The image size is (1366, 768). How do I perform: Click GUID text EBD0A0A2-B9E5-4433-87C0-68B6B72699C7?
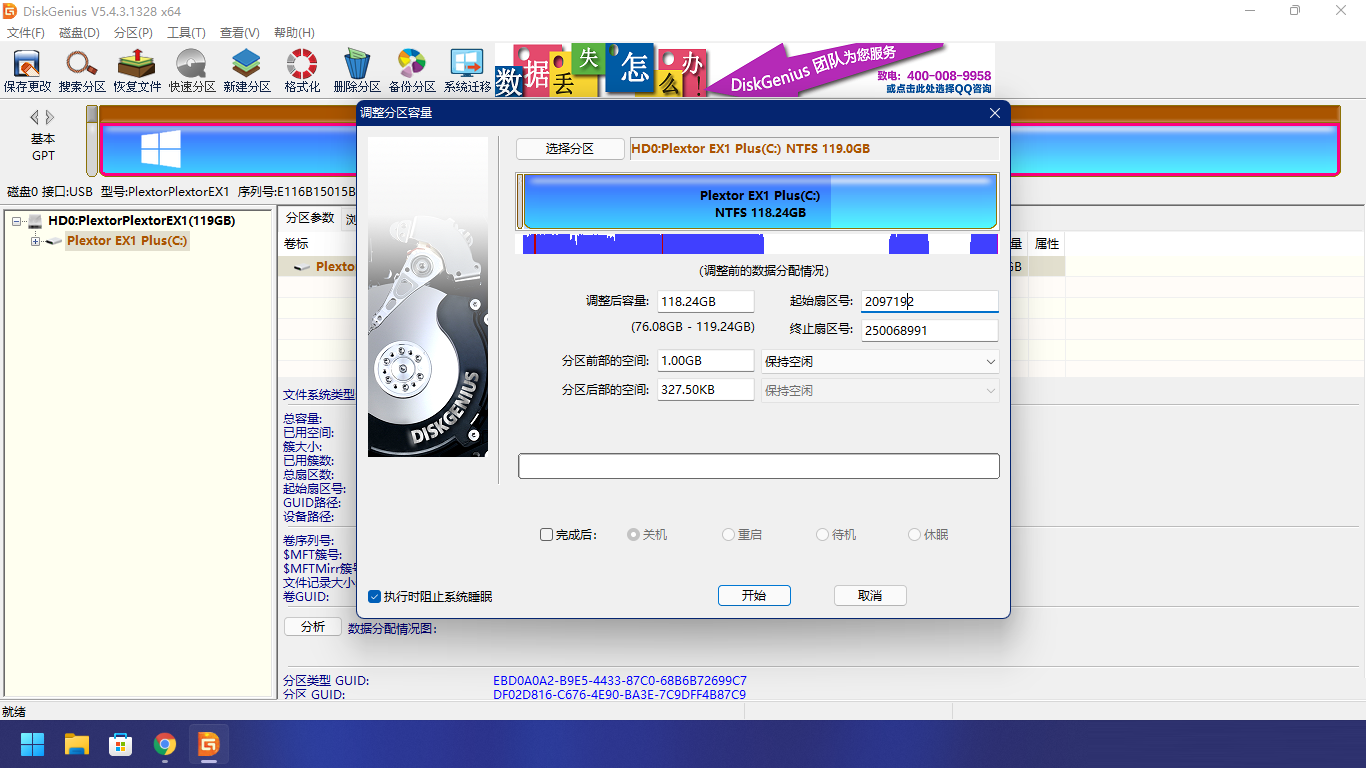click(620, 681)
